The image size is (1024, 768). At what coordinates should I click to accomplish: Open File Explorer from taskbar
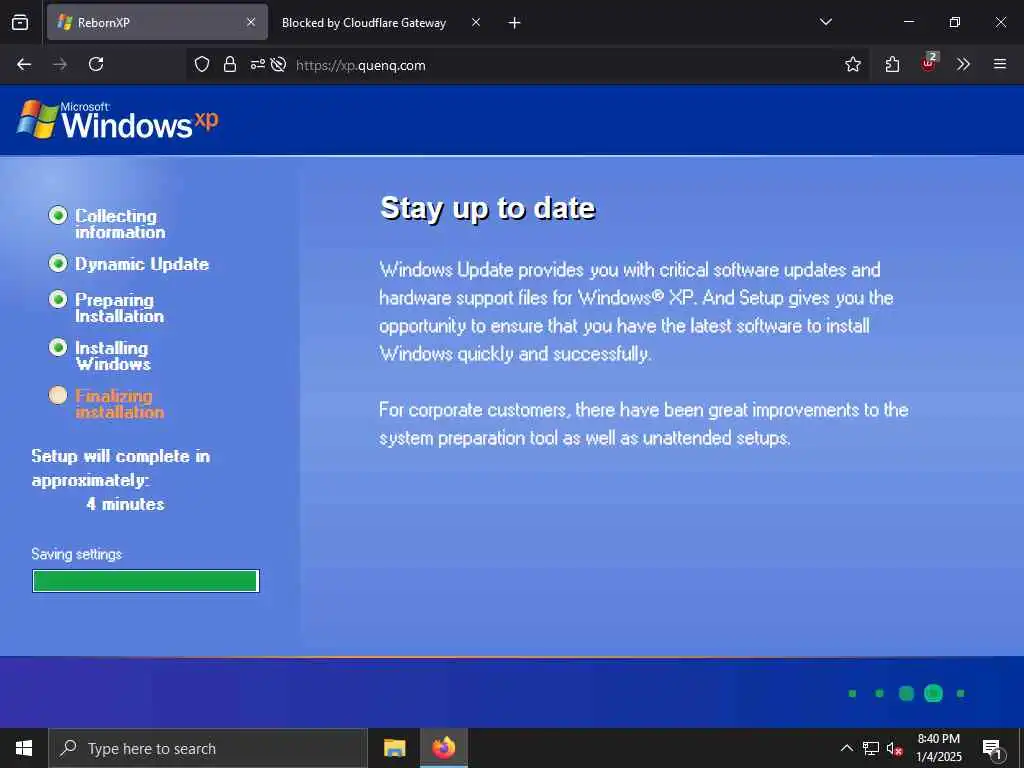(394, 748)
